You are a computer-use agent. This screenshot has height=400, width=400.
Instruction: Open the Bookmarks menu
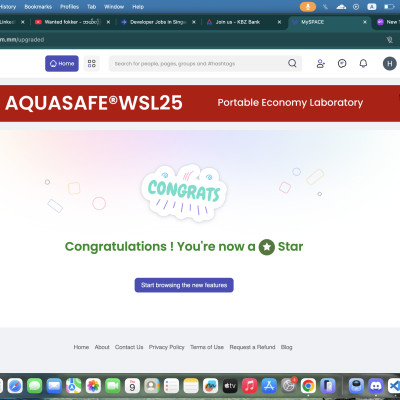click(x=38, y=7)
